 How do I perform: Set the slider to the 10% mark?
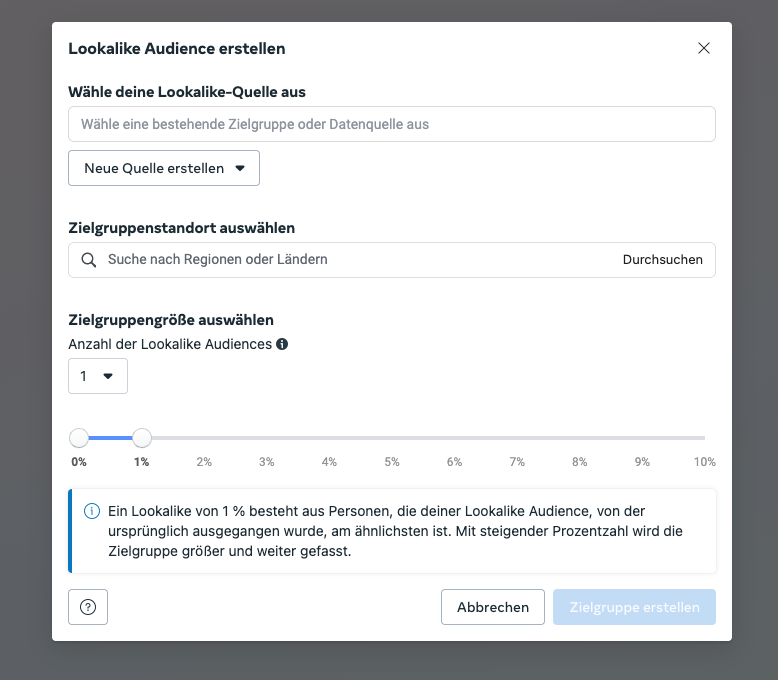(x=705, y=438)
